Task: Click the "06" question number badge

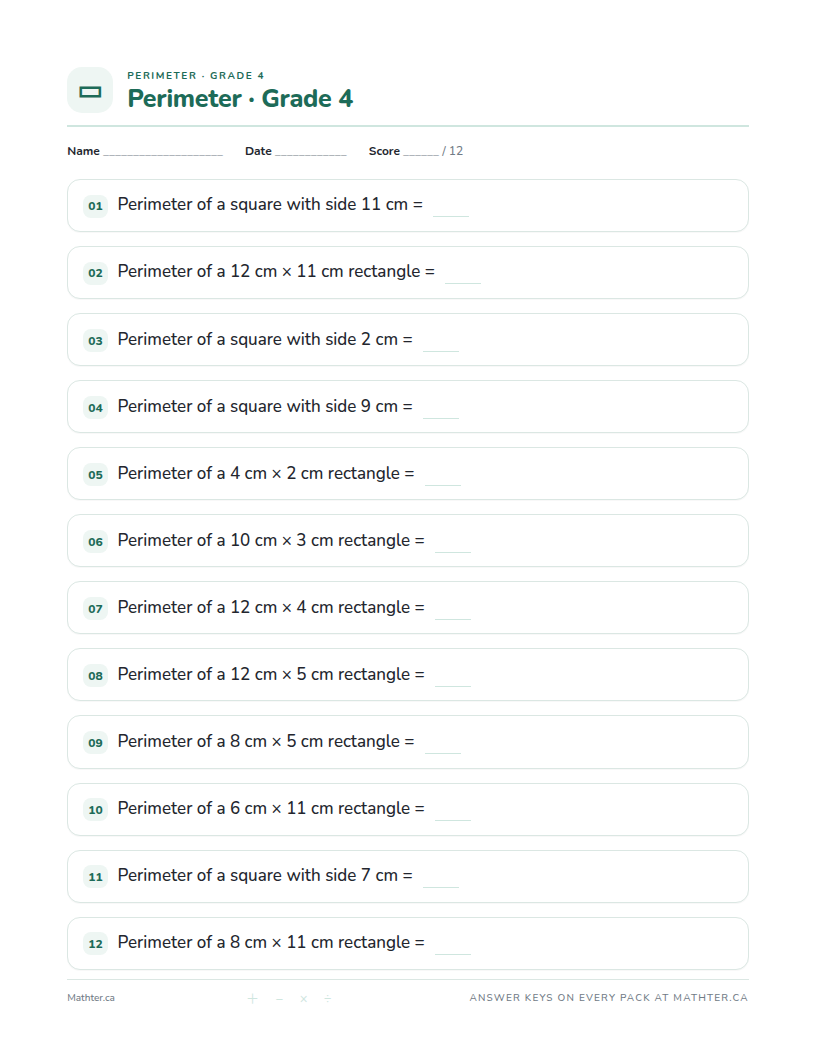Action: point(96,541)
